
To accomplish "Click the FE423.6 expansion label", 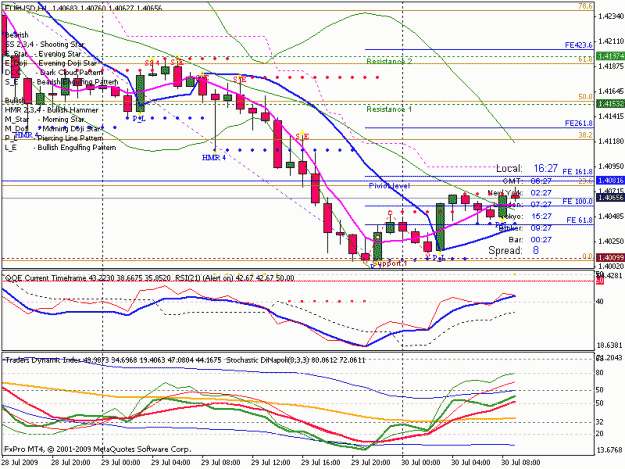I will (578, 45).
